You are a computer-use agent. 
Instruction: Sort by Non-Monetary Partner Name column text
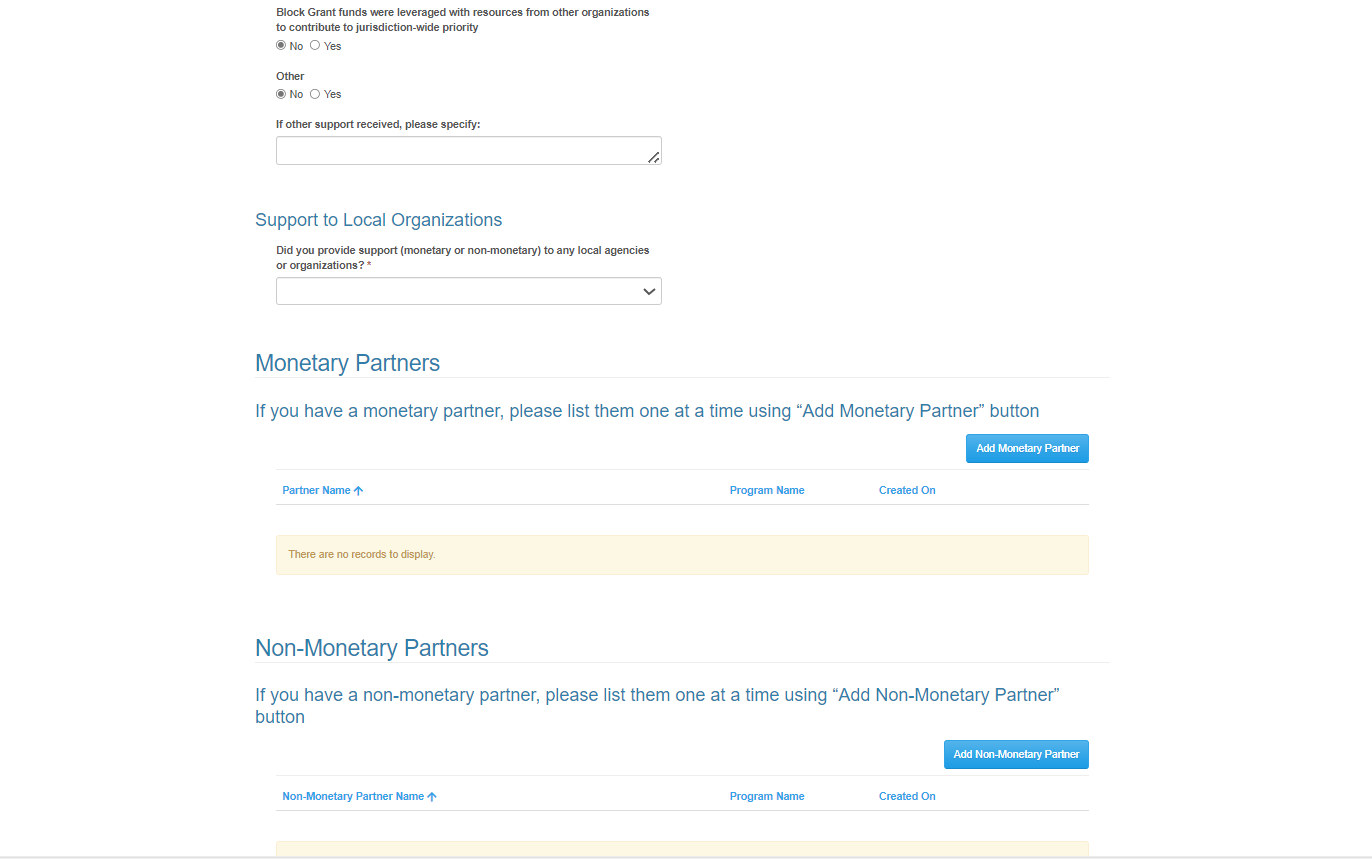(353, 797)
